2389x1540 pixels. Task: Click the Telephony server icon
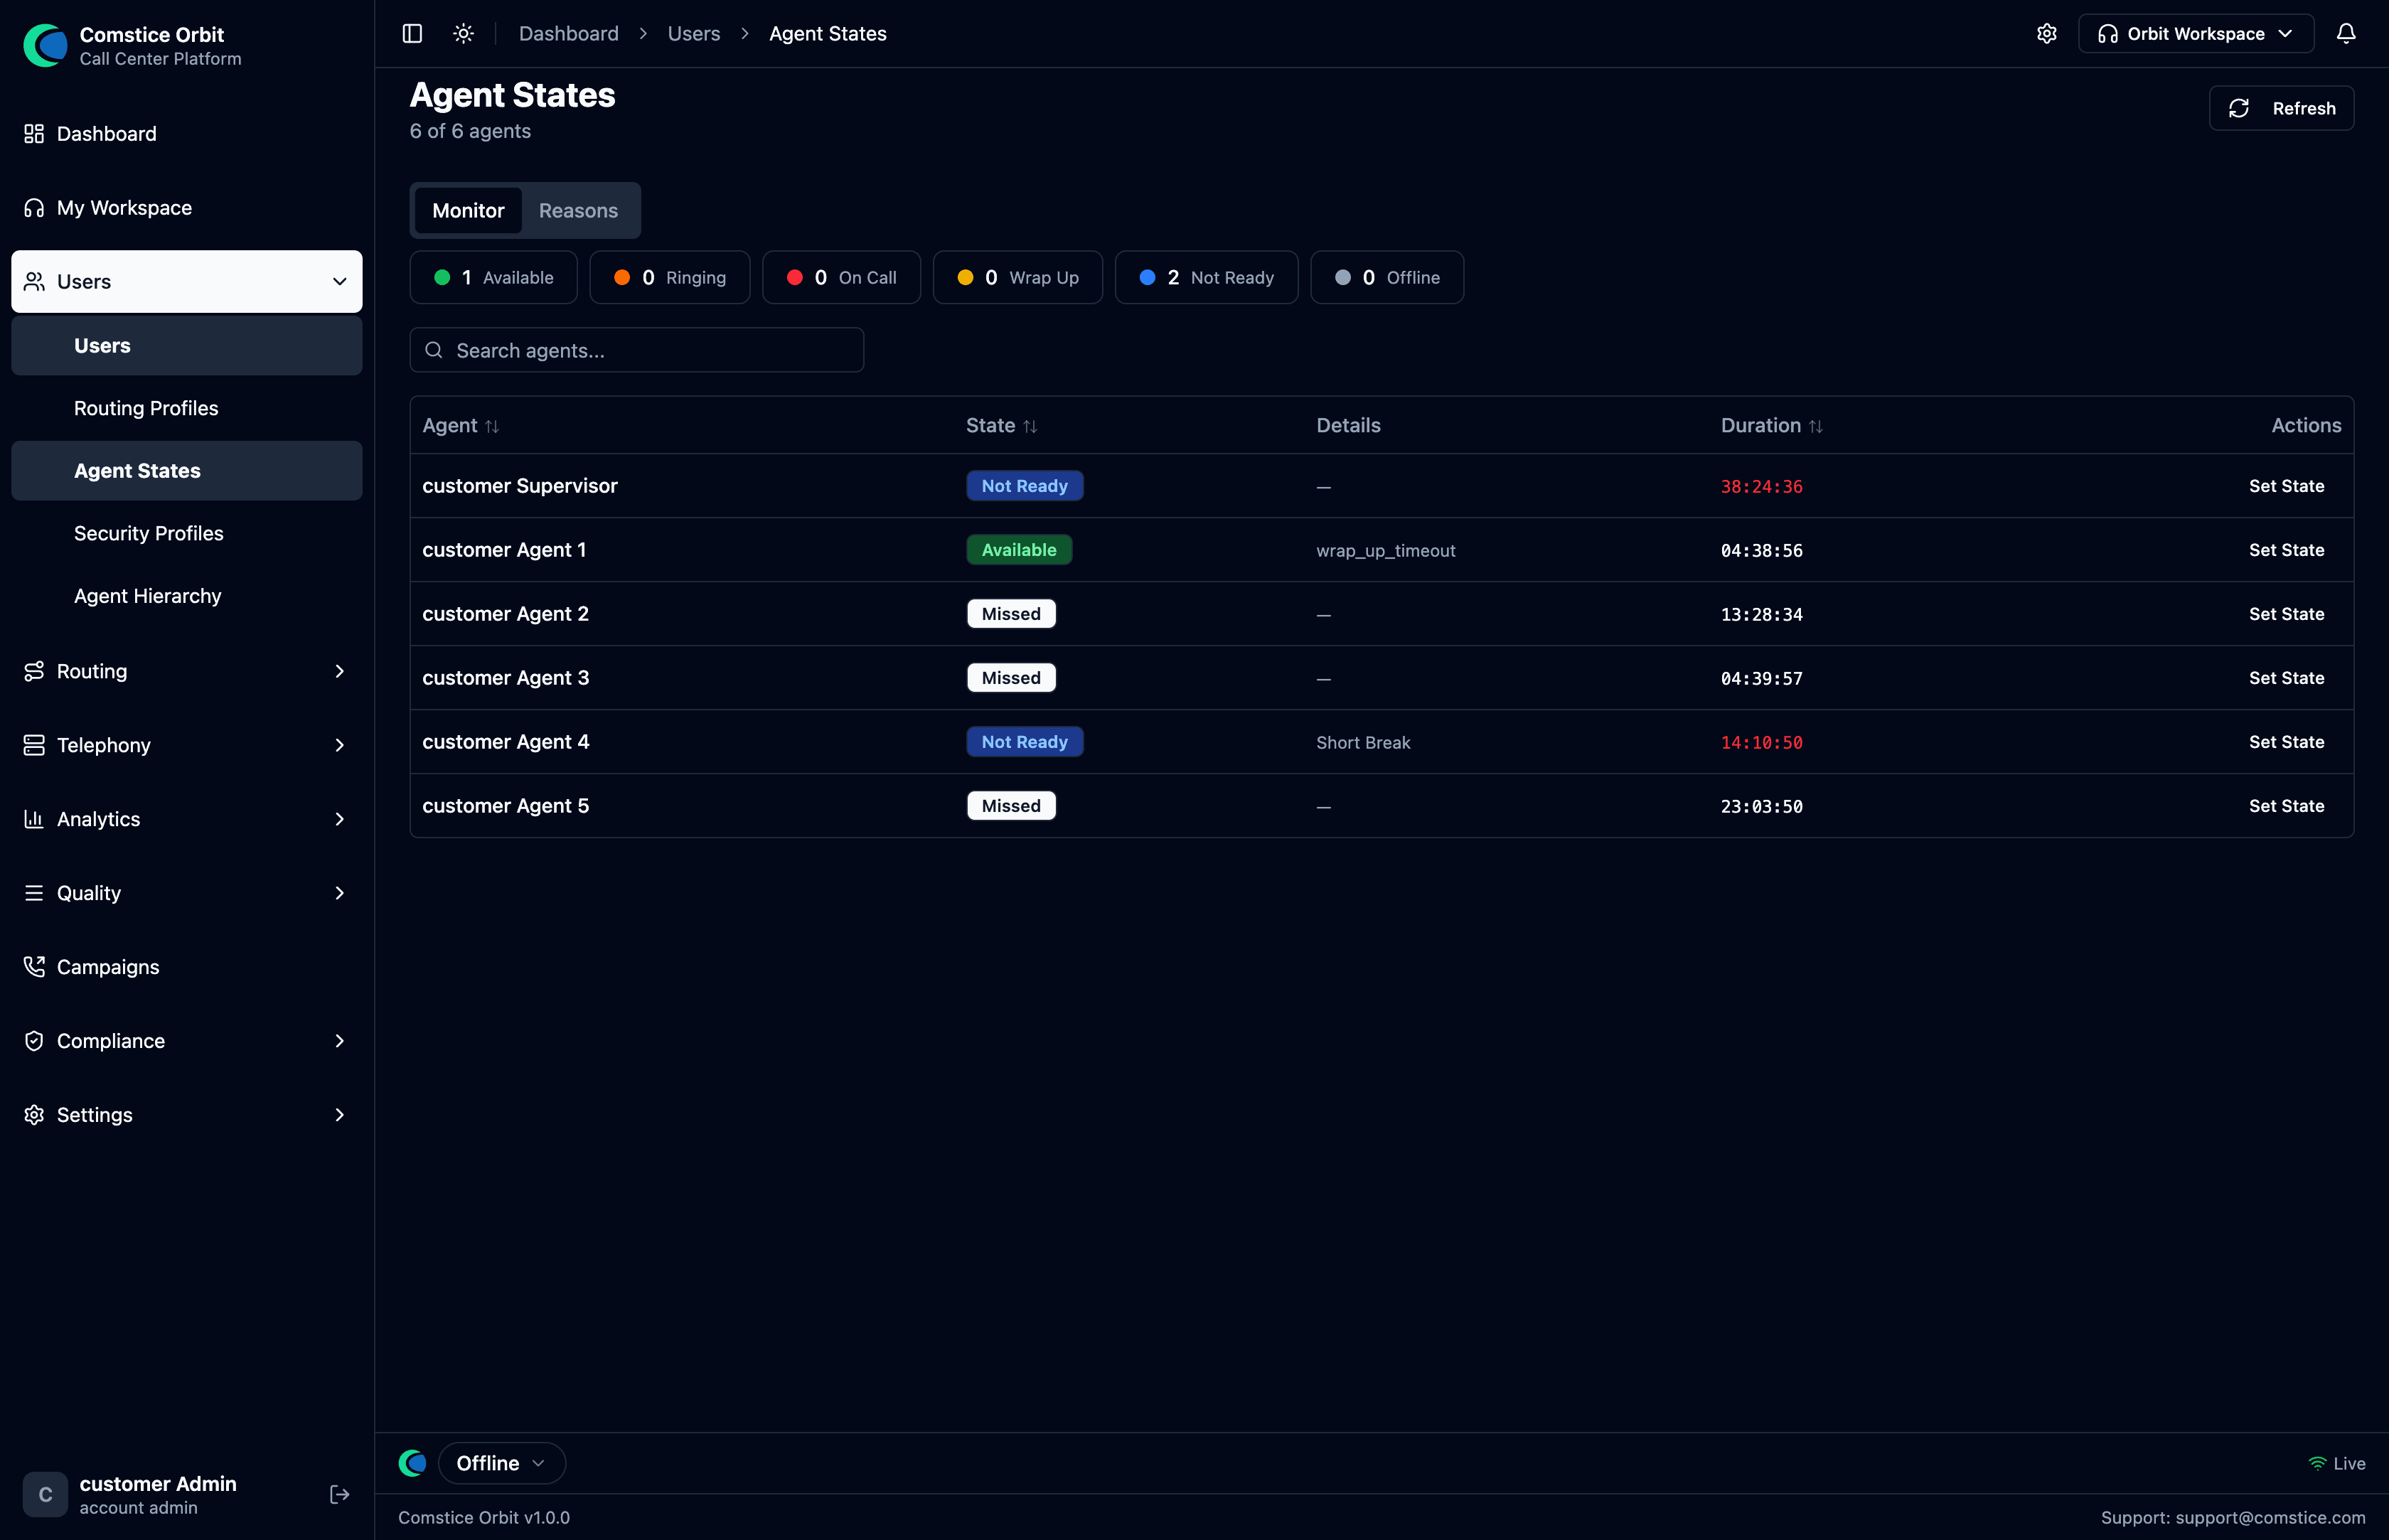[x=34, y=745]
